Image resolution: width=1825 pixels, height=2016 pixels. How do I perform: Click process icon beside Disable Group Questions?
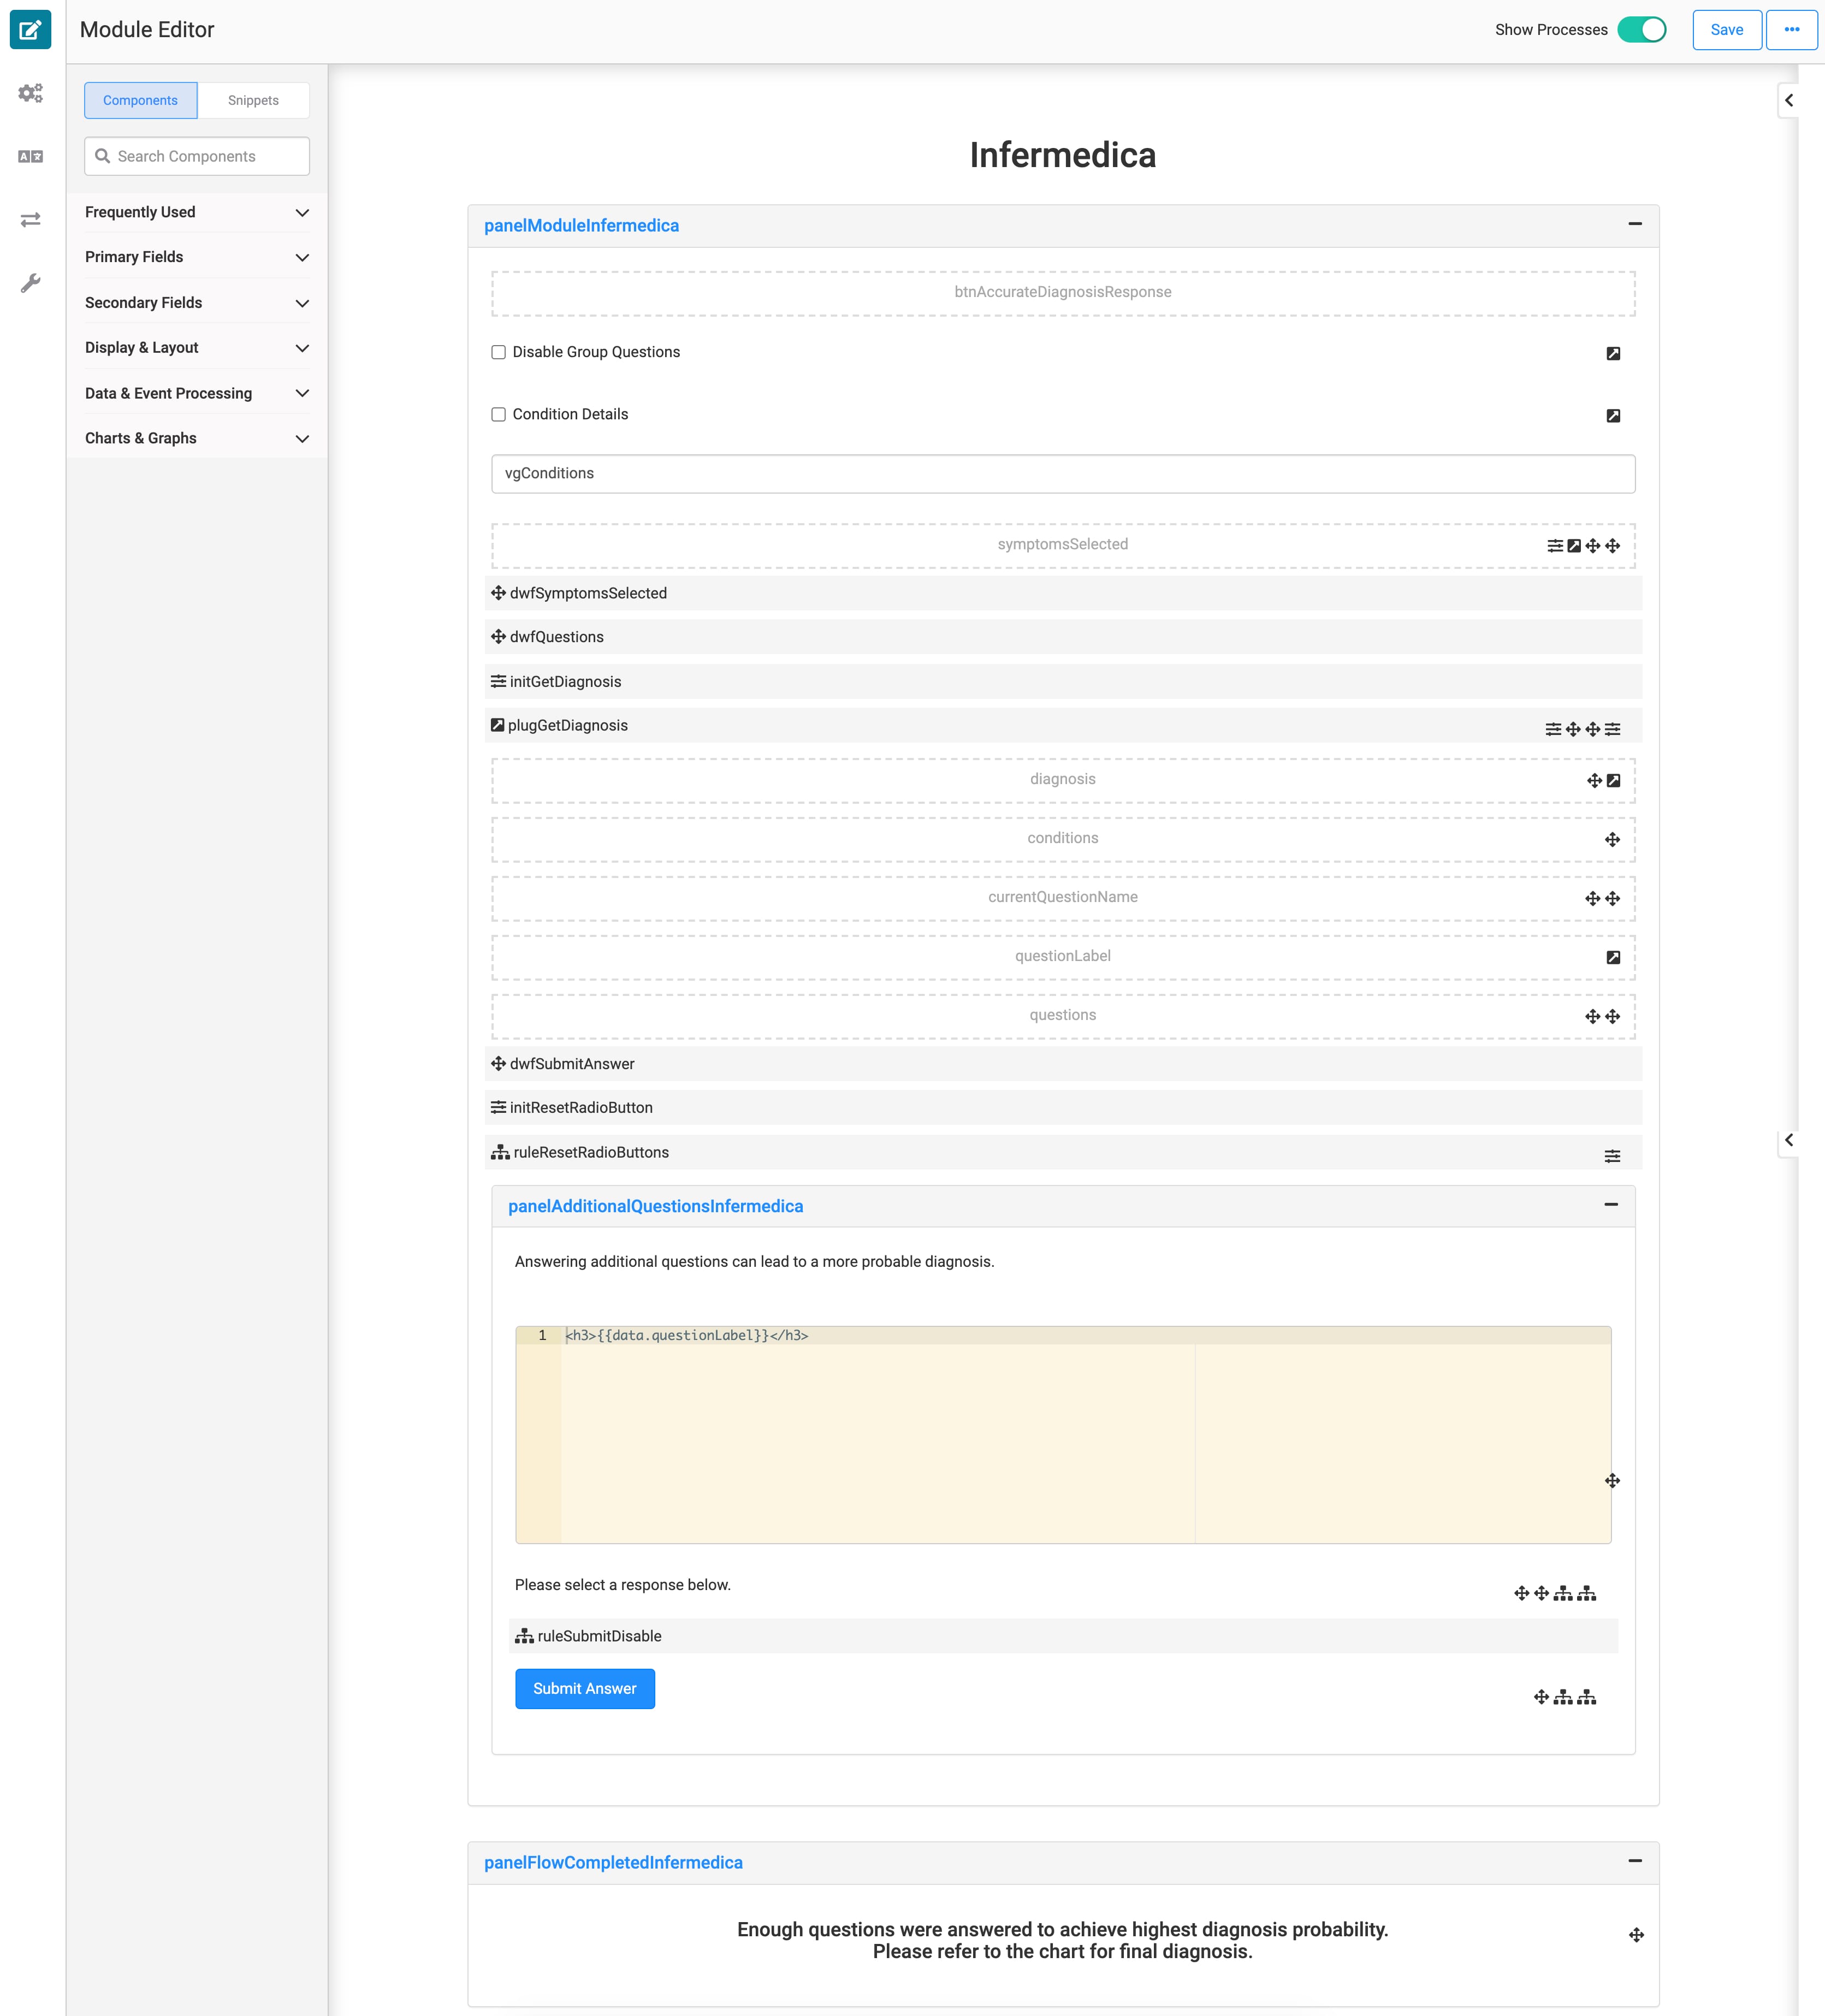tap(1613, 353)
